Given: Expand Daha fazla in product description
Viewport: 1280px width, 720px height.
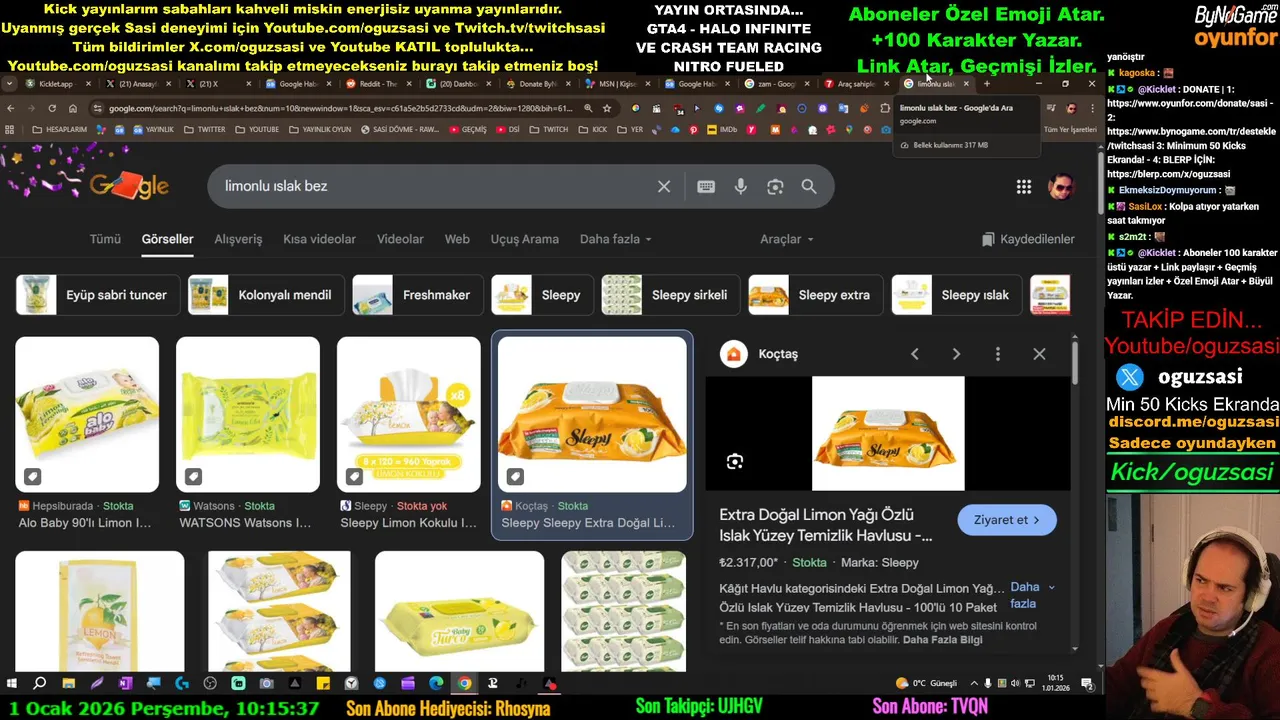Looking at the screenshot, I should coord(1032,595).
